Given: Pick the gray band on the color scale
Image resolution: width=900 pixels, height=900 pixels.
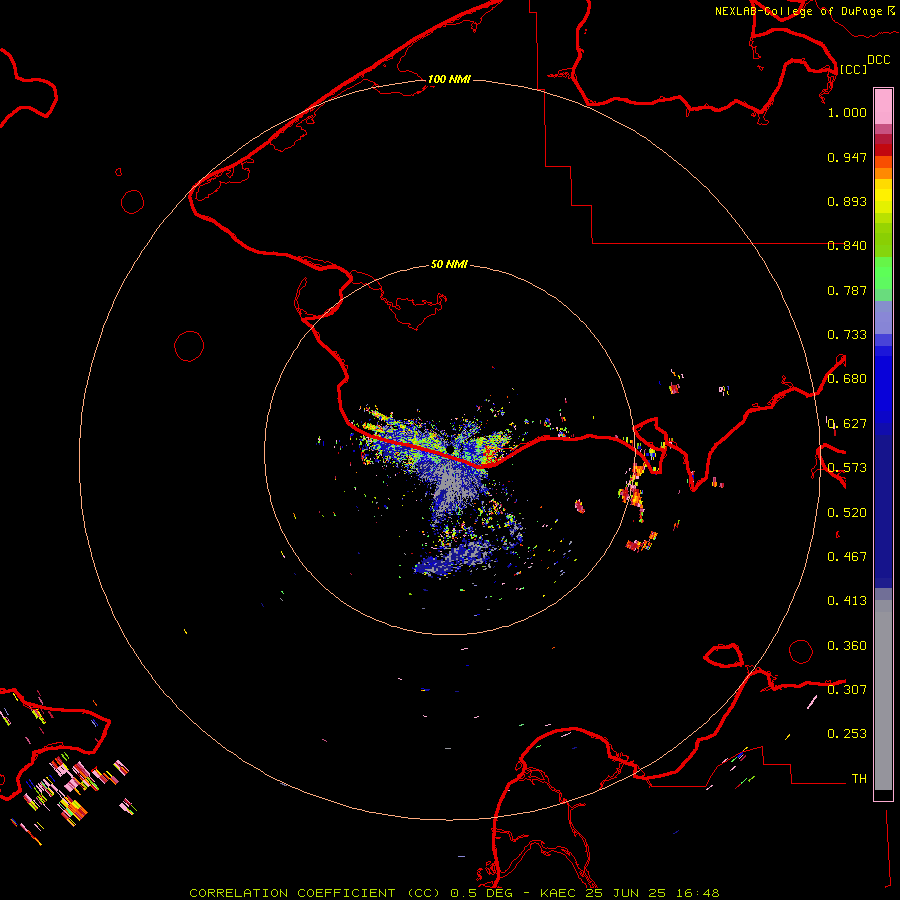Looking at the screenshot, I should 883,695.
